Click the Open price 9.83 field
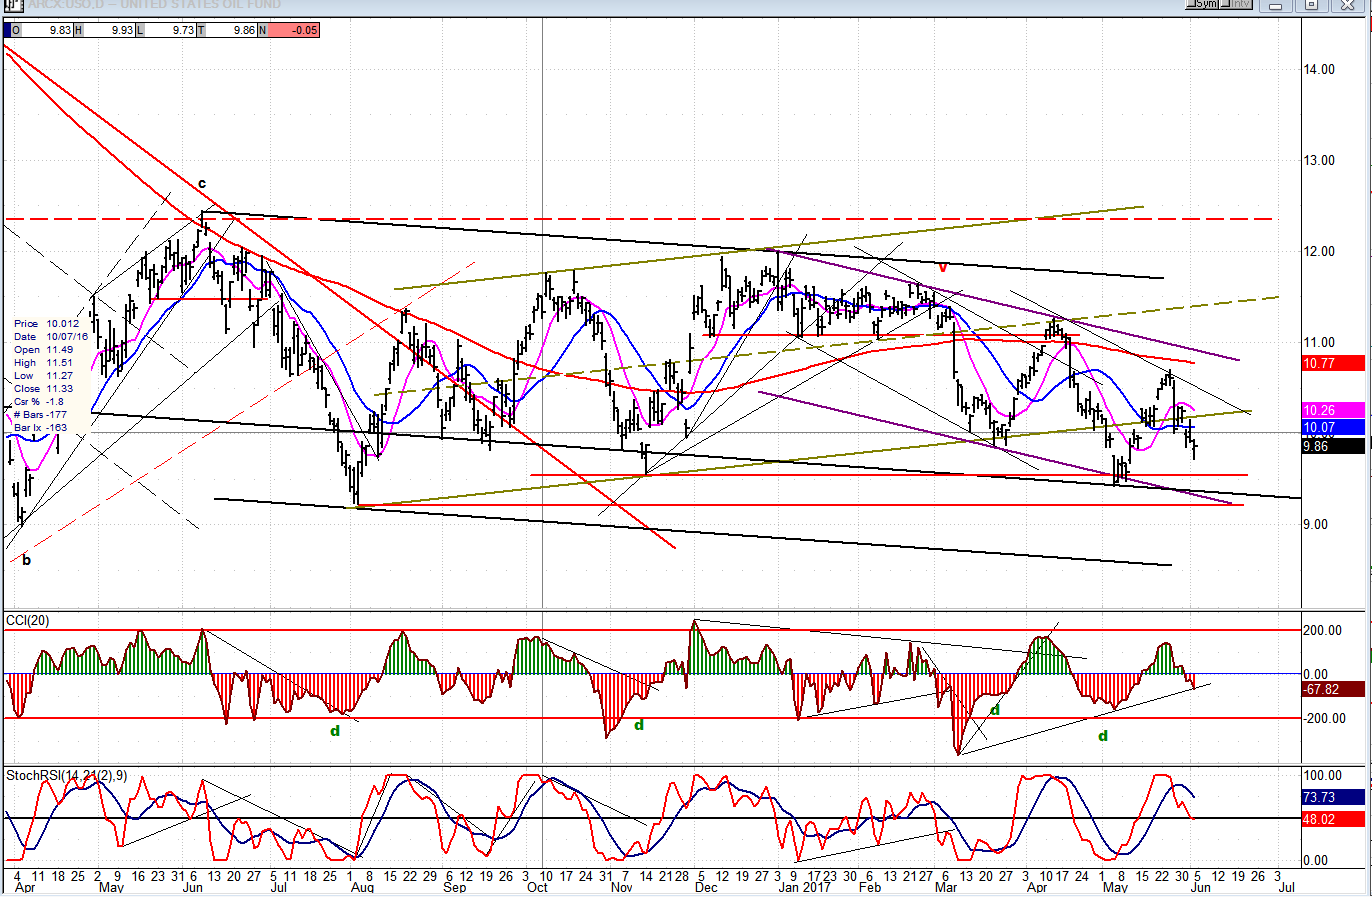 click(47, 30)
